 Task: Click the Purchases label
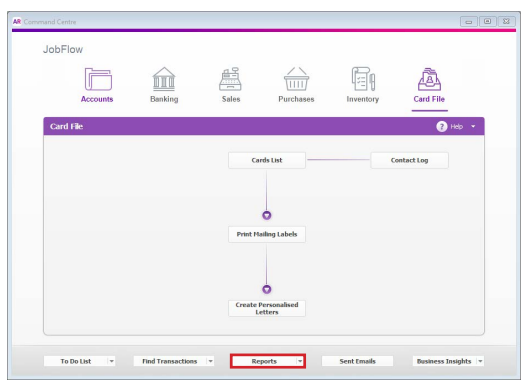point(296,99)
